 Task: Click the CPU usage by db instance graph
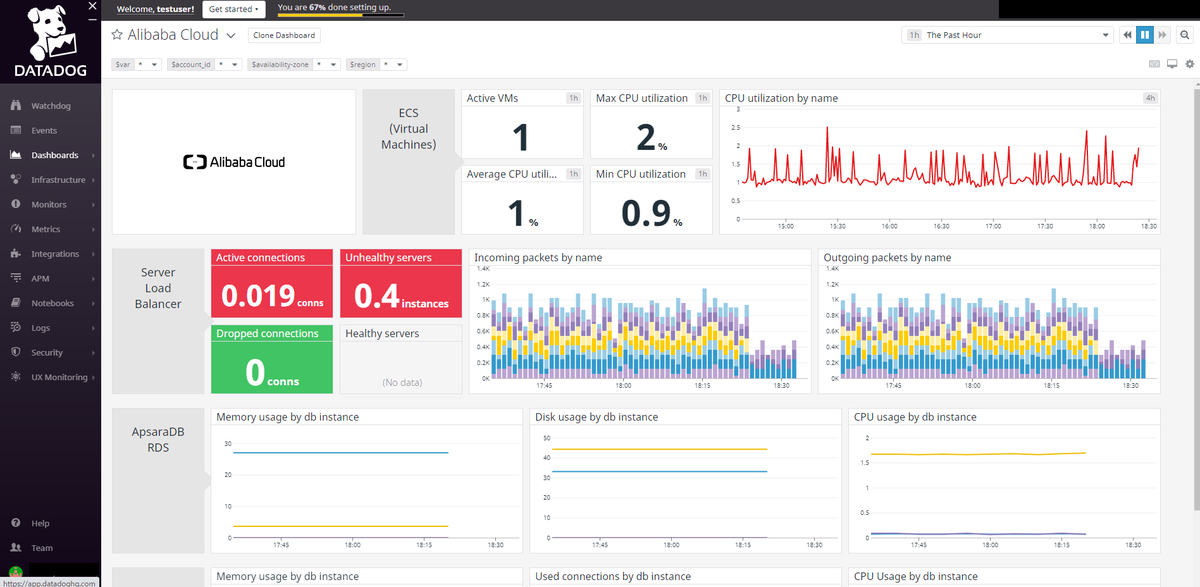point(1005,480)
